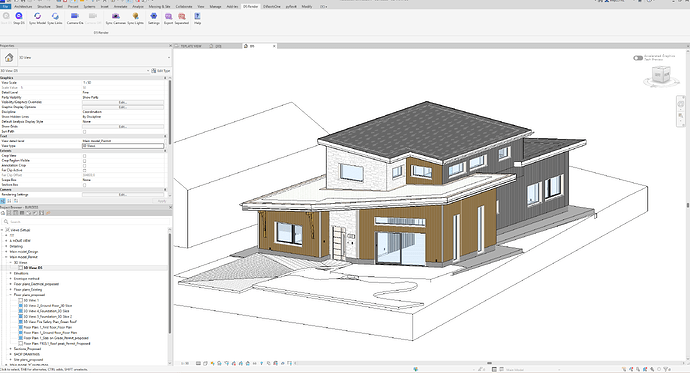This screenshot has height=373, width=690.
Task: Collapse the Extents properties section
Action: pyautogui.click(x=165, y=151)
